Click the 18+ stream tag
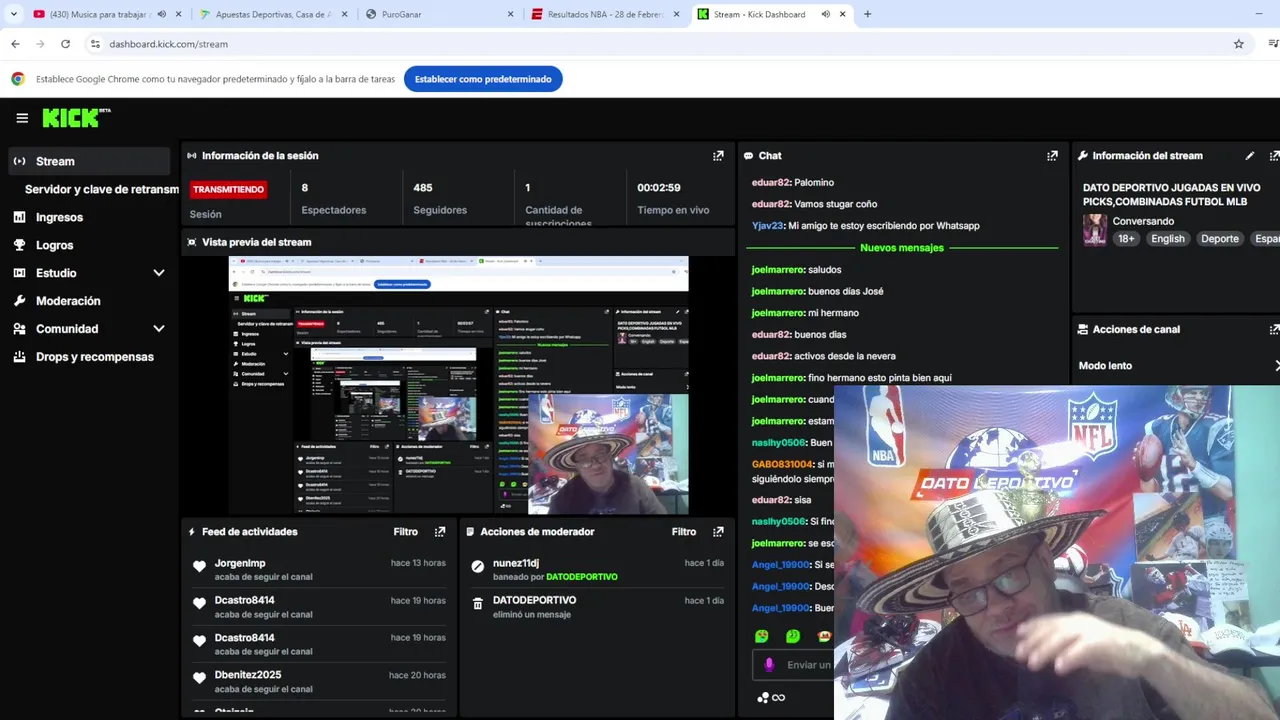The height and width of the screenshot is (720, 1280). (x=1126, y=239)
